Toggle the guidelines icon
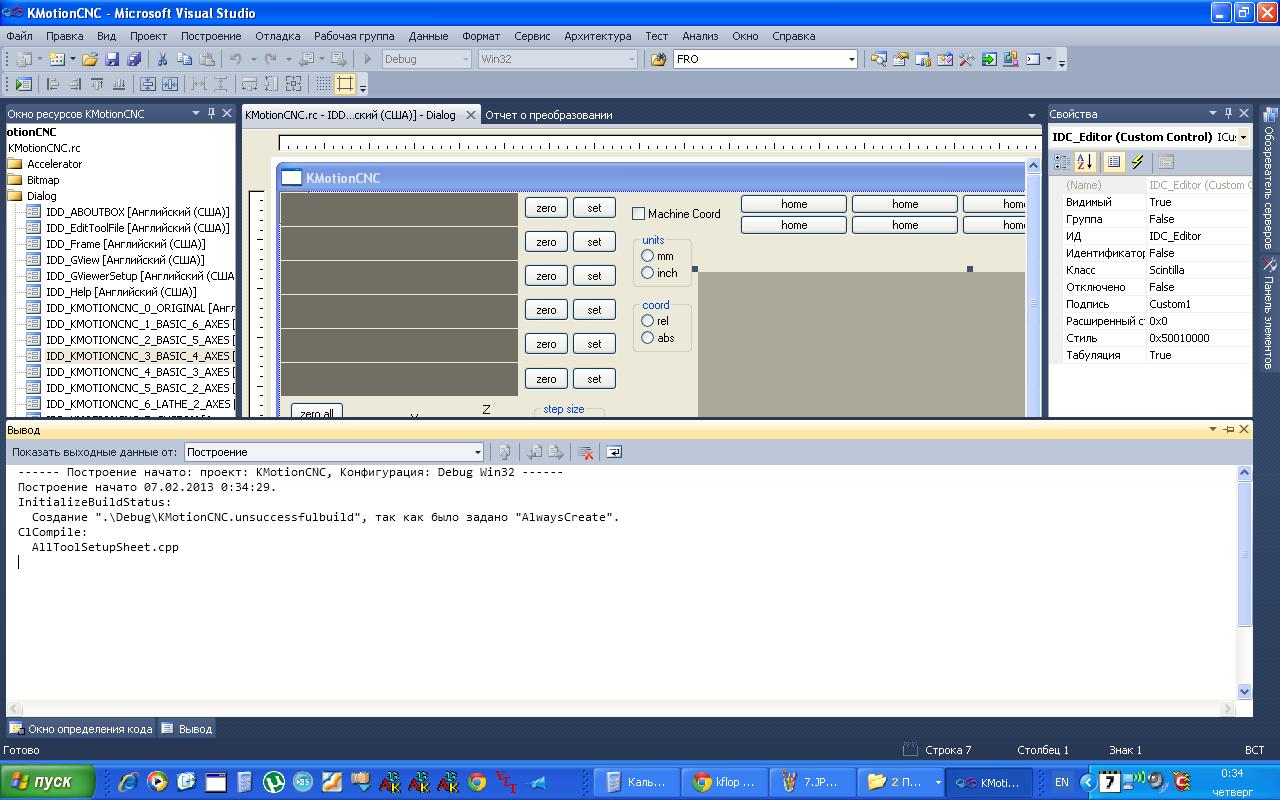1280x800 pixels. click(x=345, y=84)
